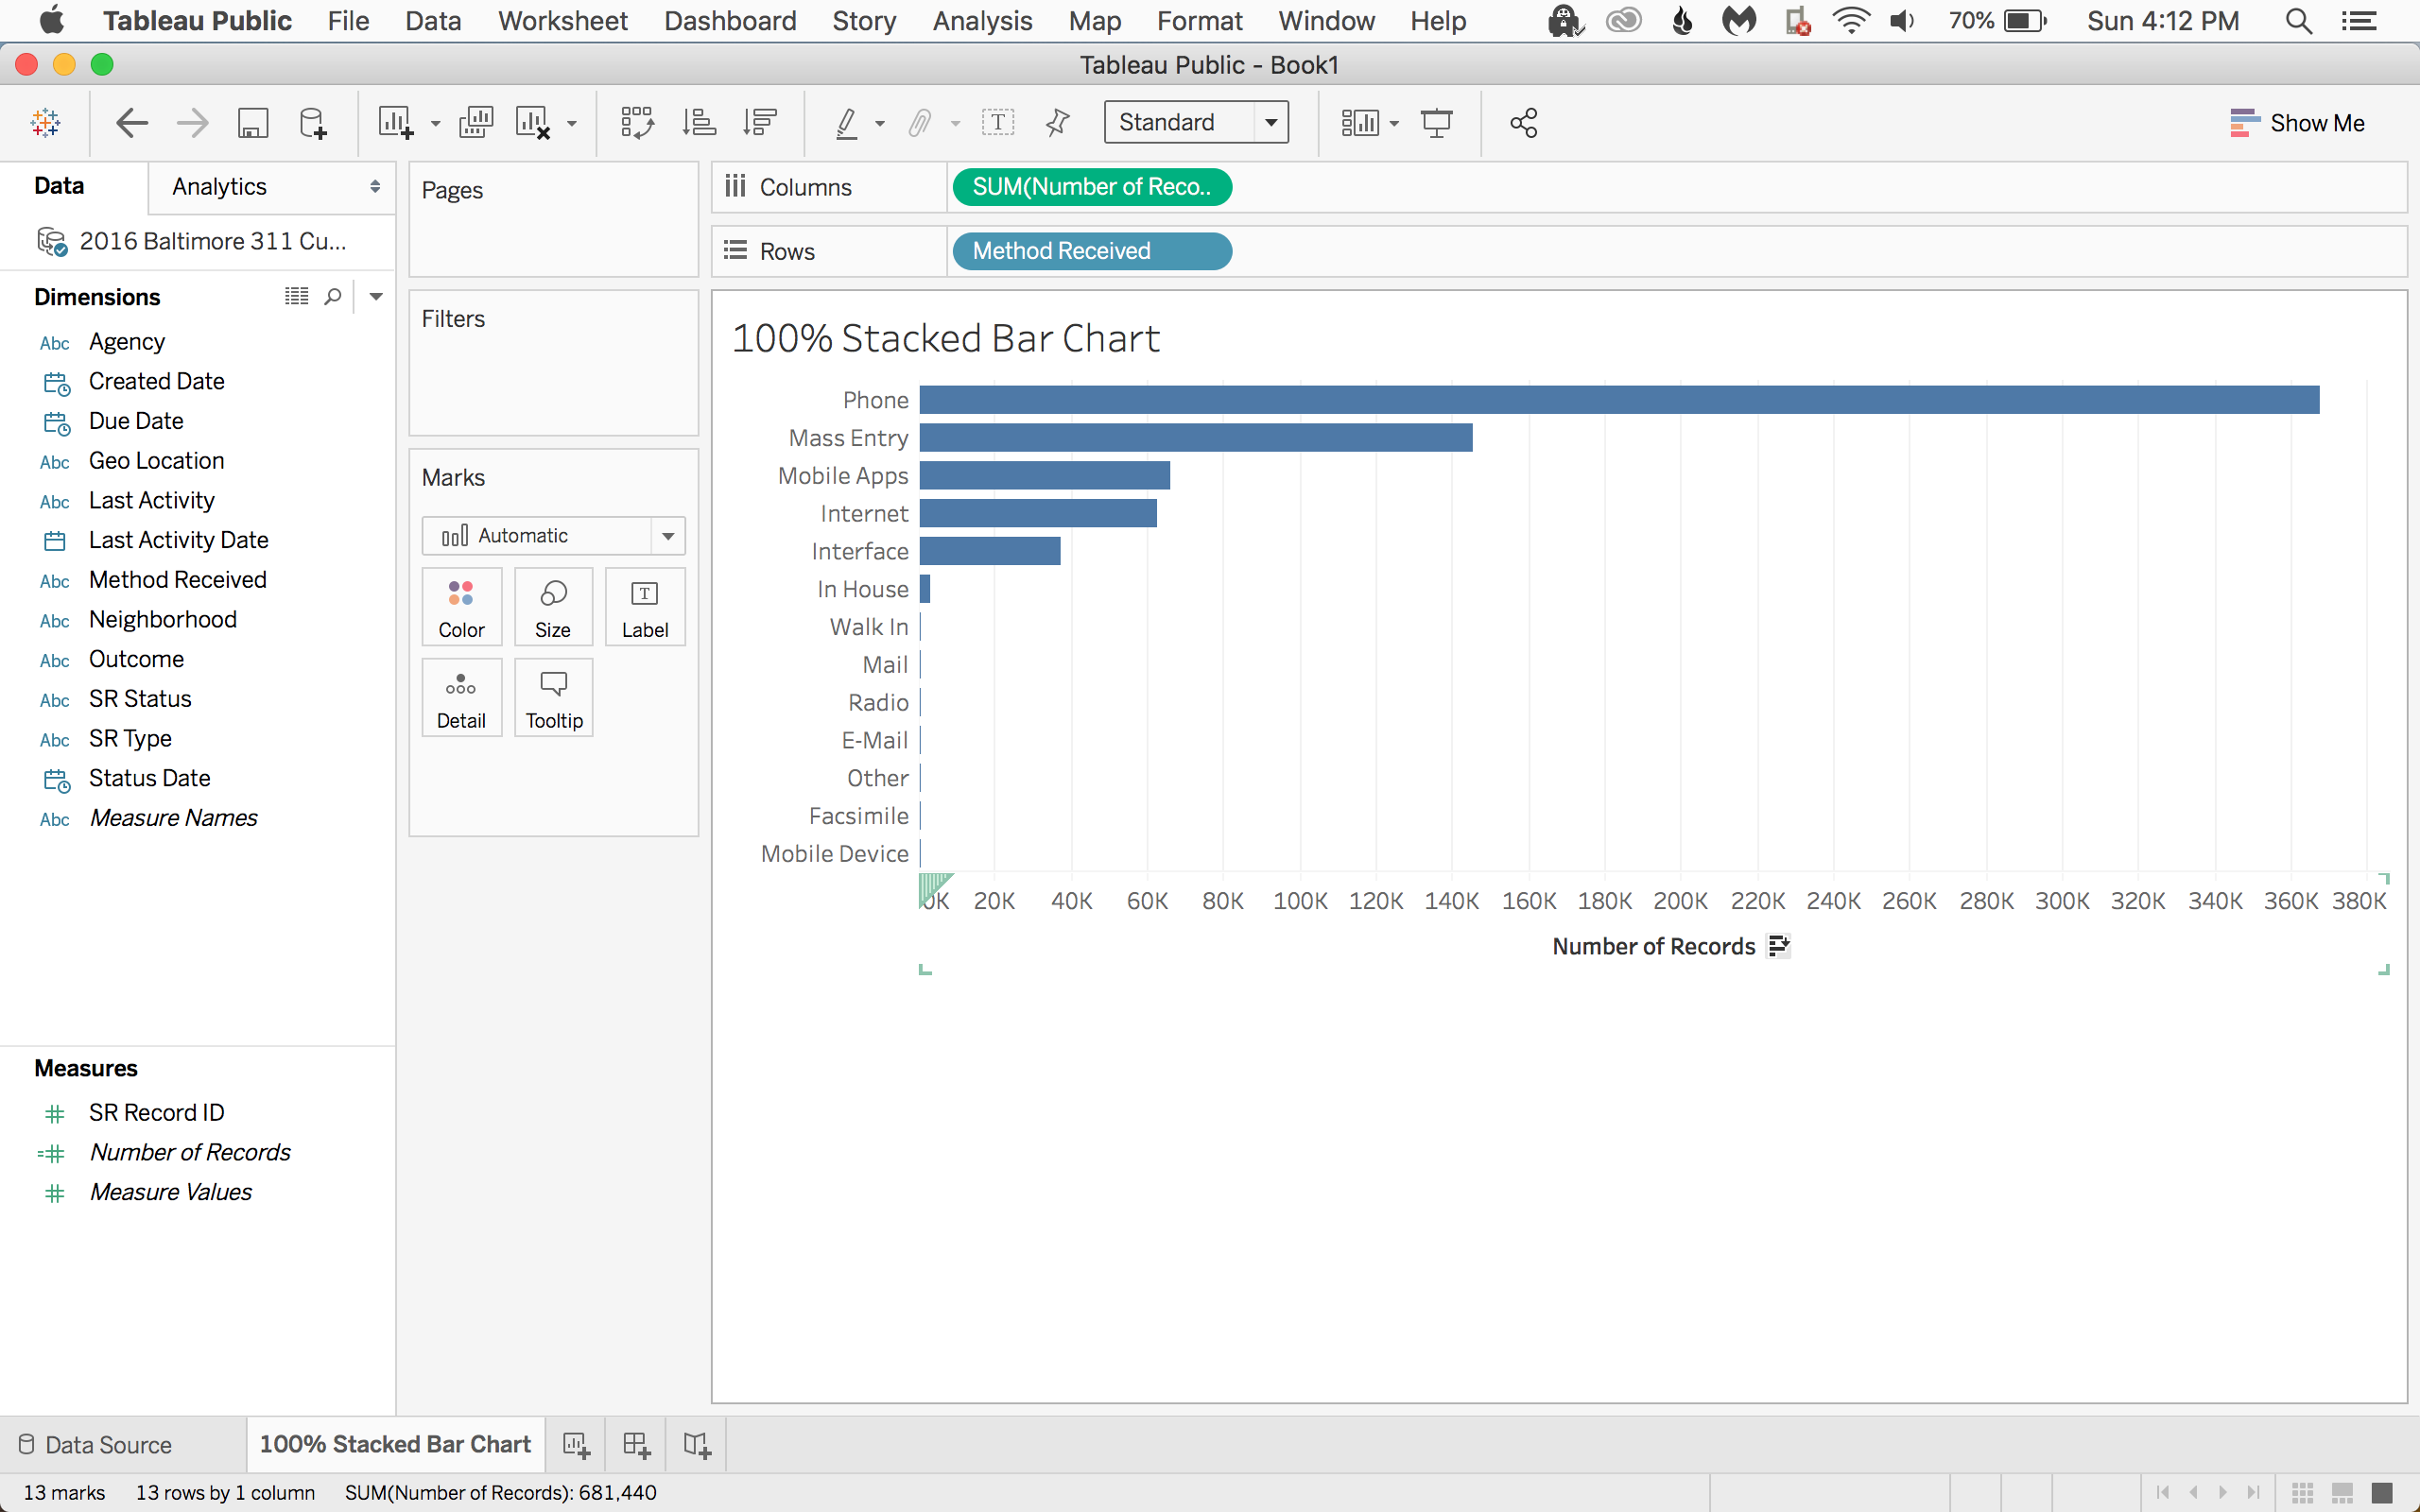Image resolution: width=2420 pixels, height=1512 pixels.
Task: Switch to the Analytics tab
Action: point(219,186)
